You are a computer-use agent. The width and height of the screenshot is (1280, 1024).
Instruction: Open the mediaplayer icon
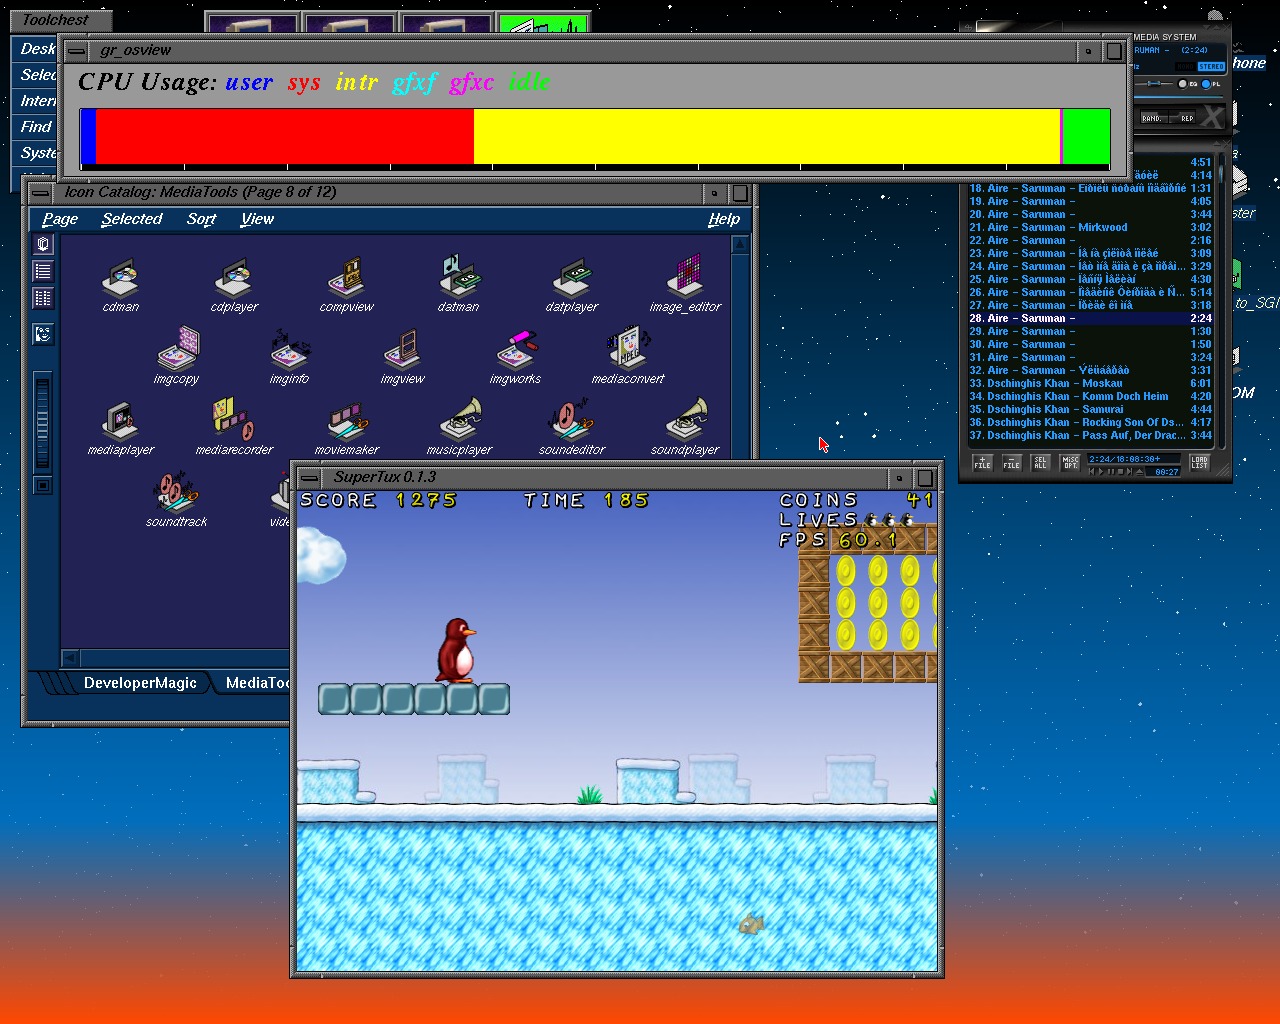pos(120,428)
